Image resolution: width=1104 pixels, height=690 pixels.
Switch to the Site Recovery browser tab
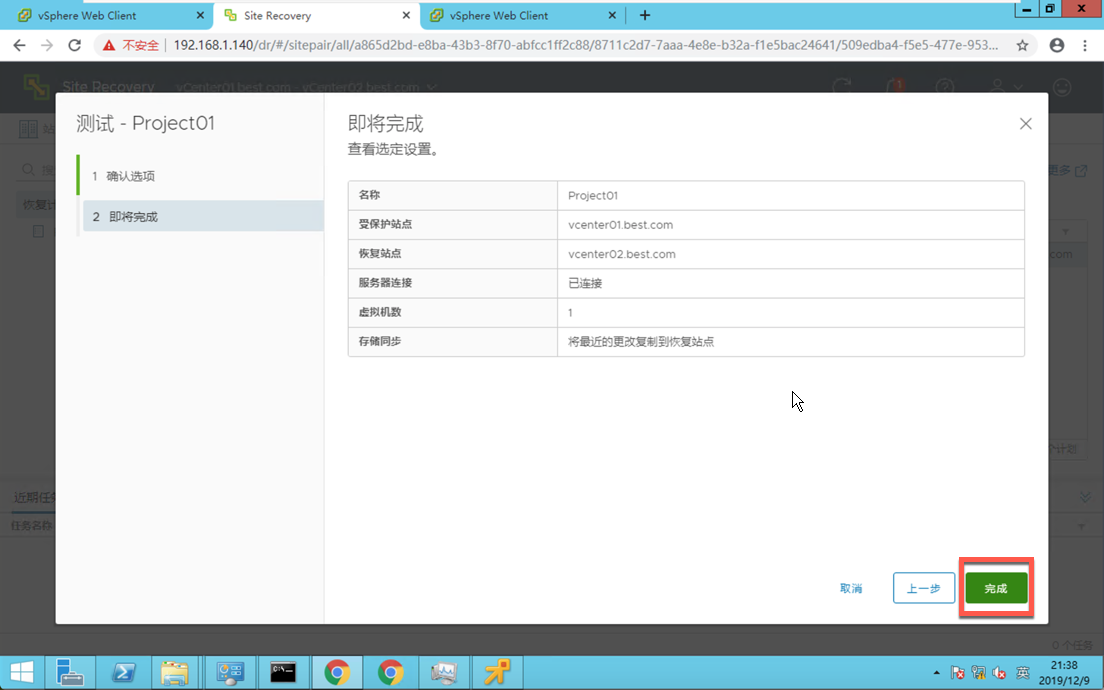(317, 15)
